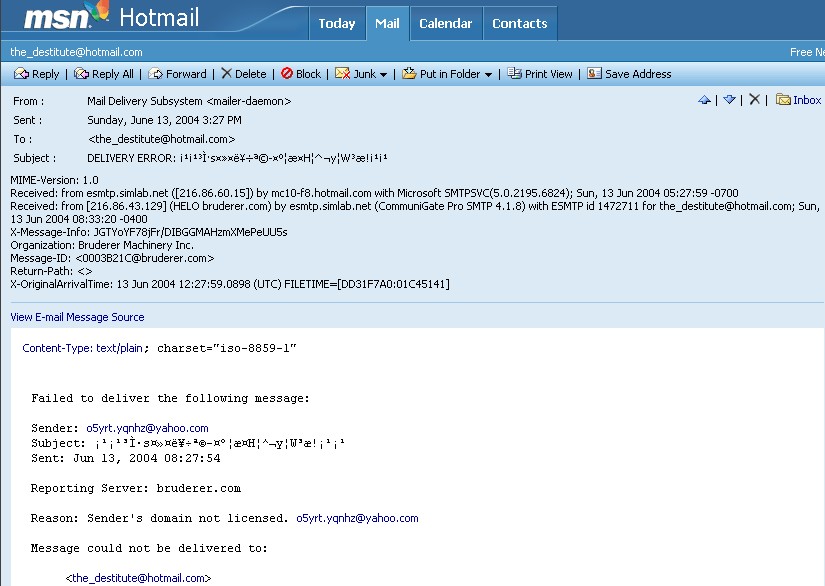Open Print View using printer icon
Screen dimensions: 825x586
point(514,74)
